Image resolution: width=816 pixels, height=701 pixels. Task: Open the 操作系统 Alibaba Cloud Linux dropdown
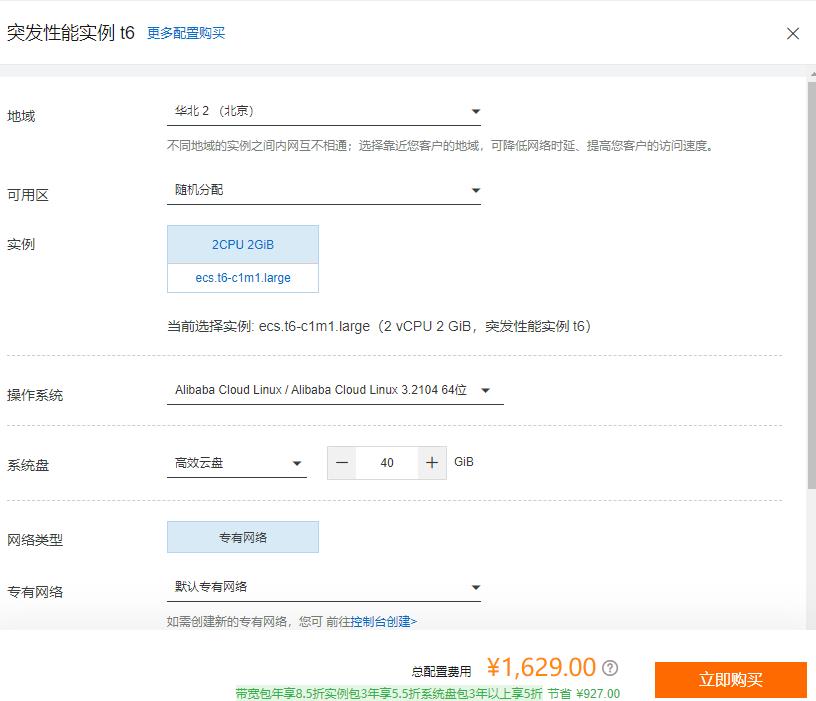point(335,390)
